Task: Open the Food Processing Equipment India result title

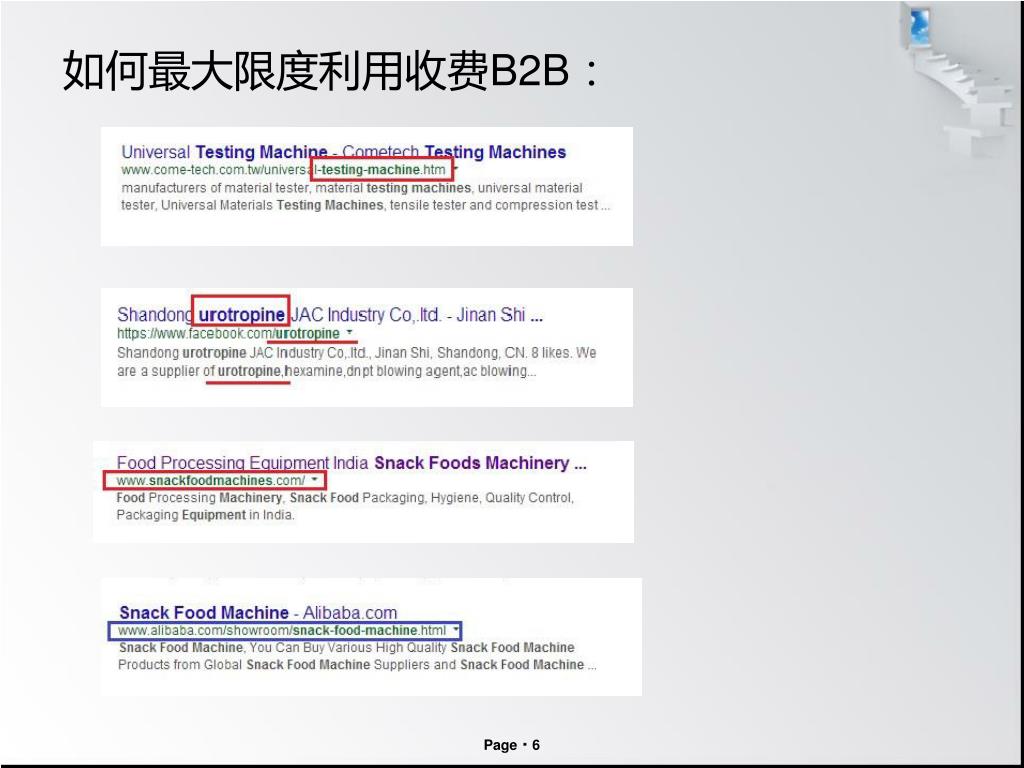Action: coord(351,463)
